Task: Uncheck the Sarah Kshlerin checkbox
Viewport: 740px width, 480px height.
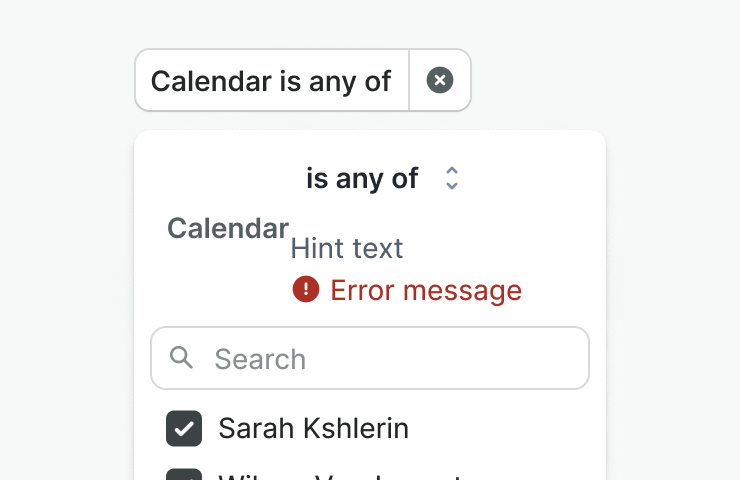Action: (x=184, y=429)
